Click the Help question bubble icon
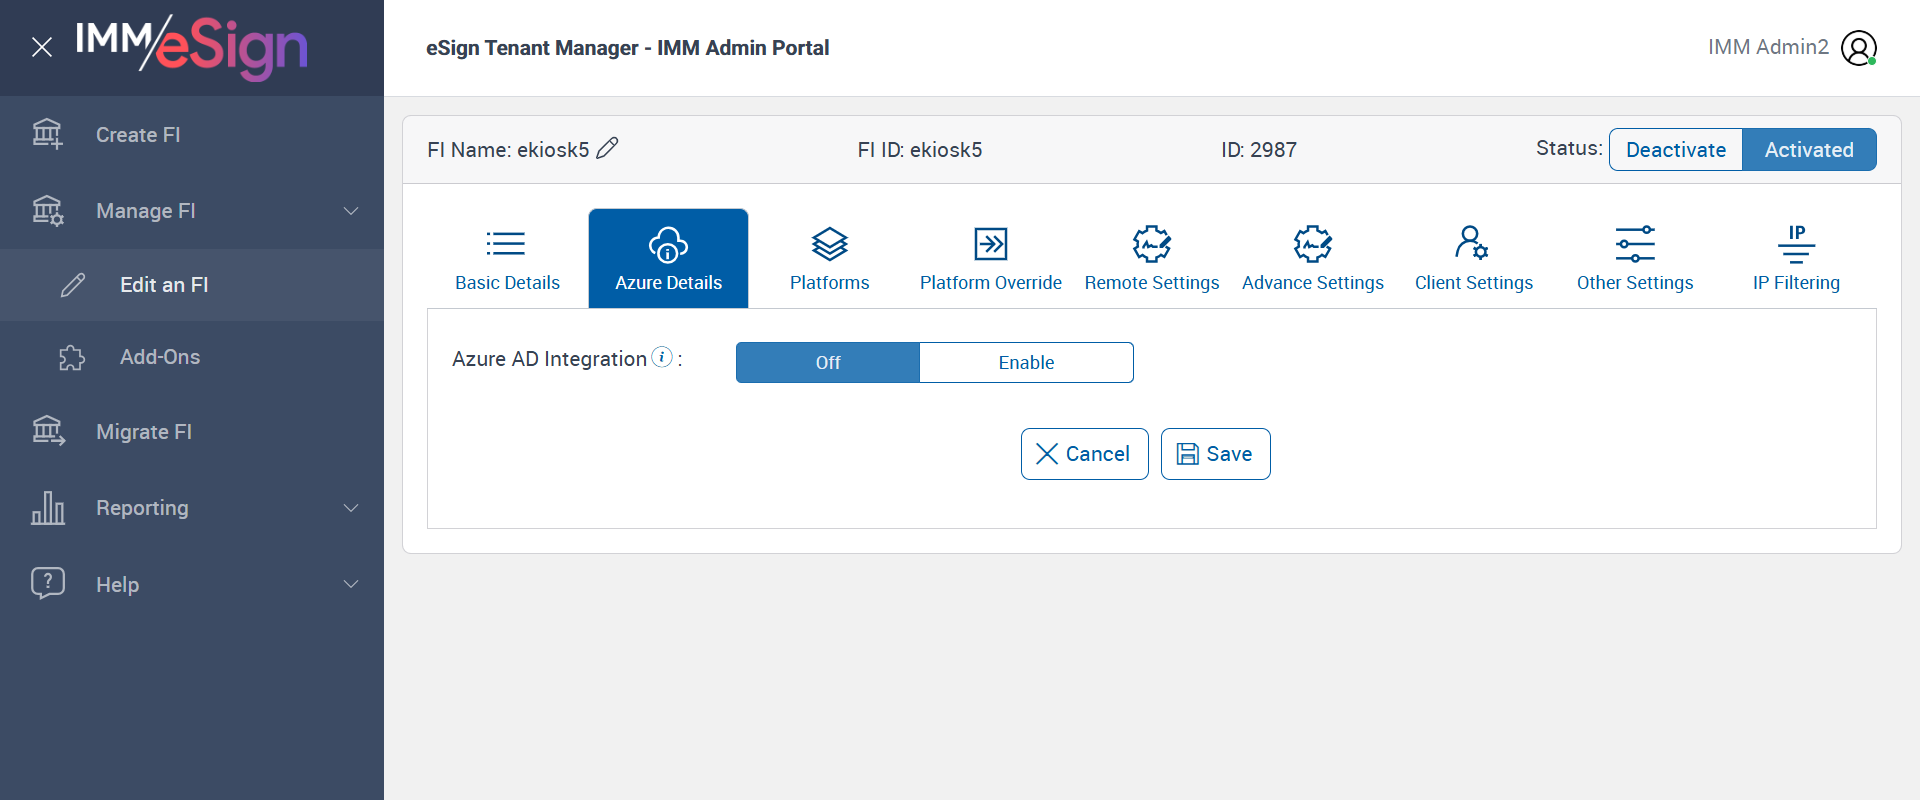1920x800 pixels. point(48,584)
